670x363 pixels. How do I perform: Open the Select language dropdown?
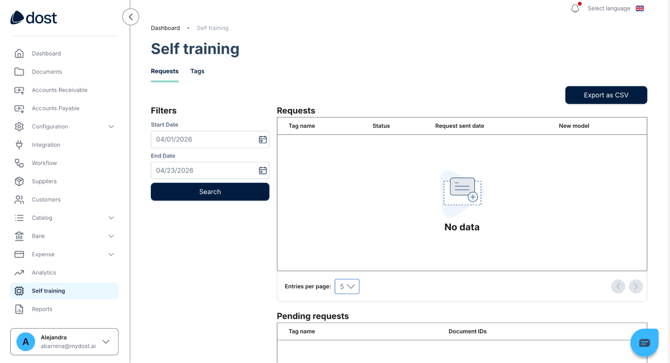[x=615, y=9]
